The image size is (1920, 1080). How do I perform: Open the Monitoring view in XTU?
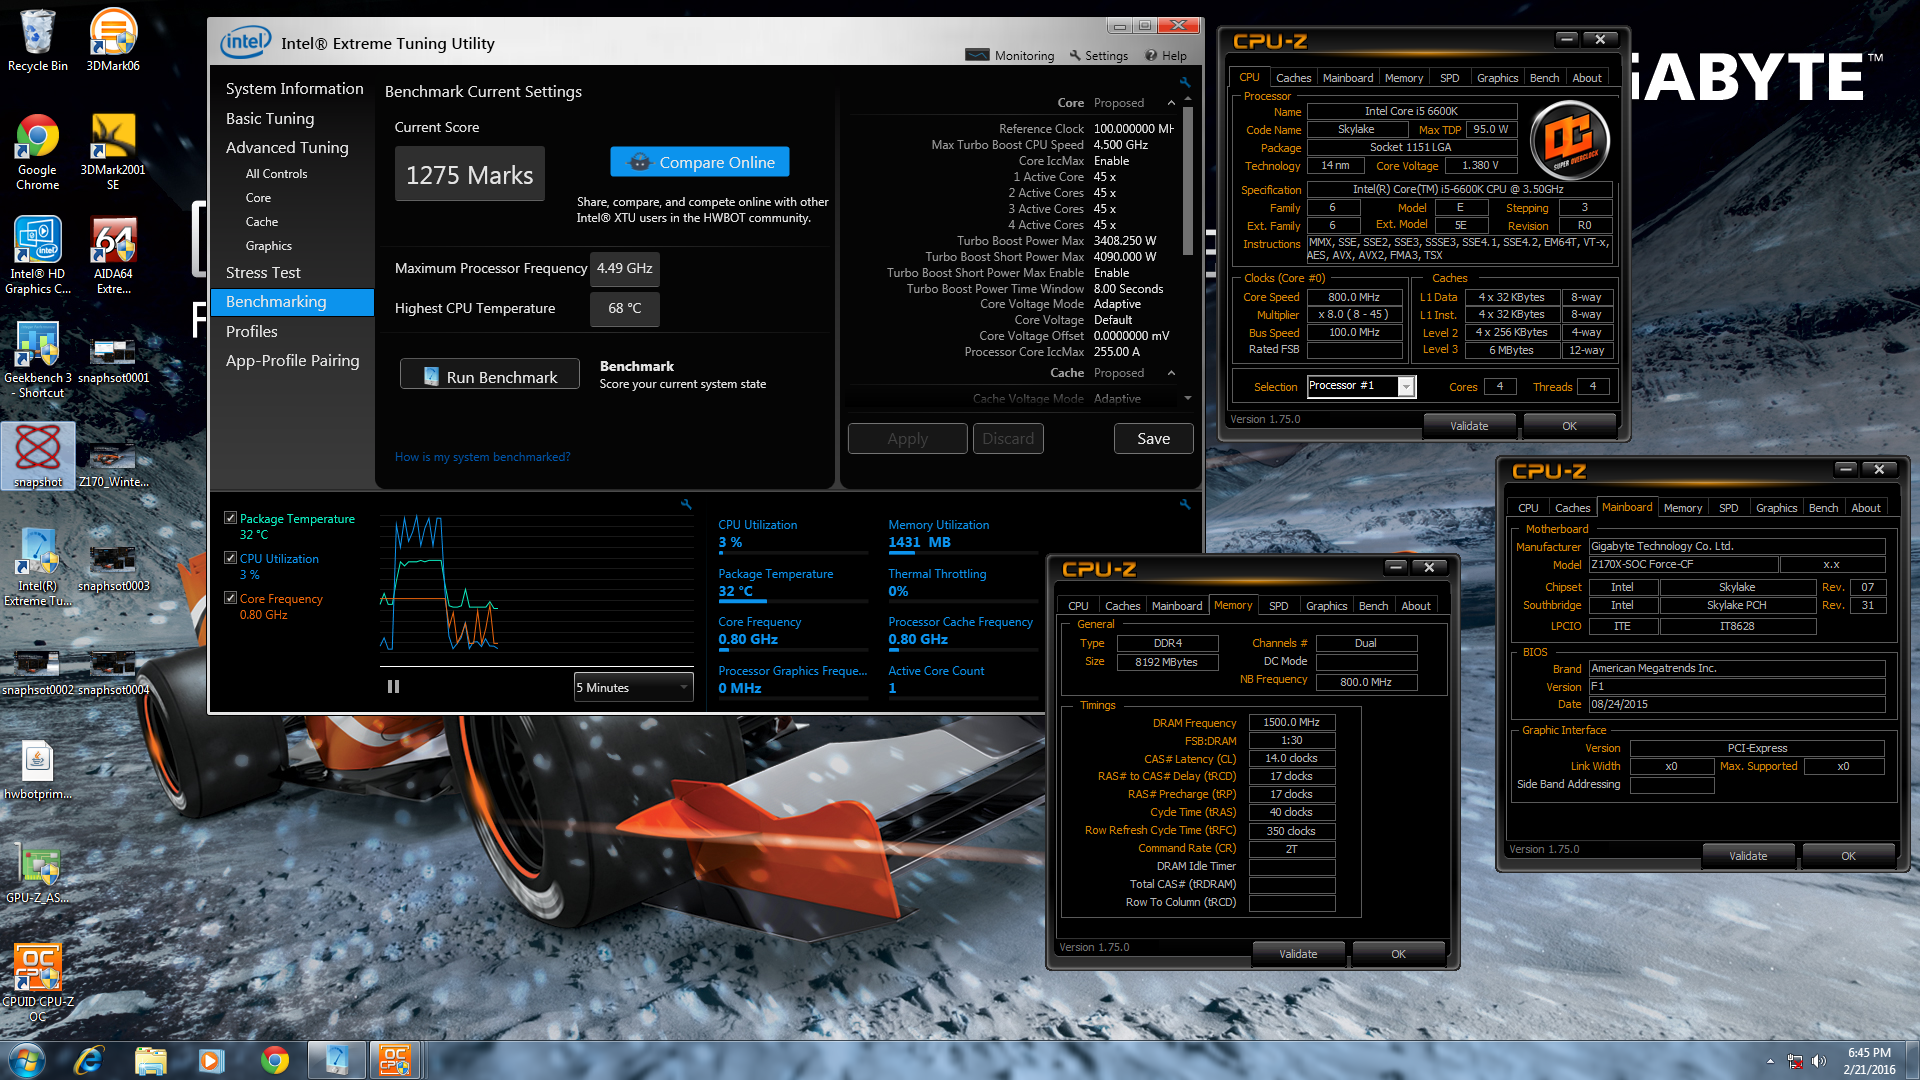click(x=1010, y=56)
